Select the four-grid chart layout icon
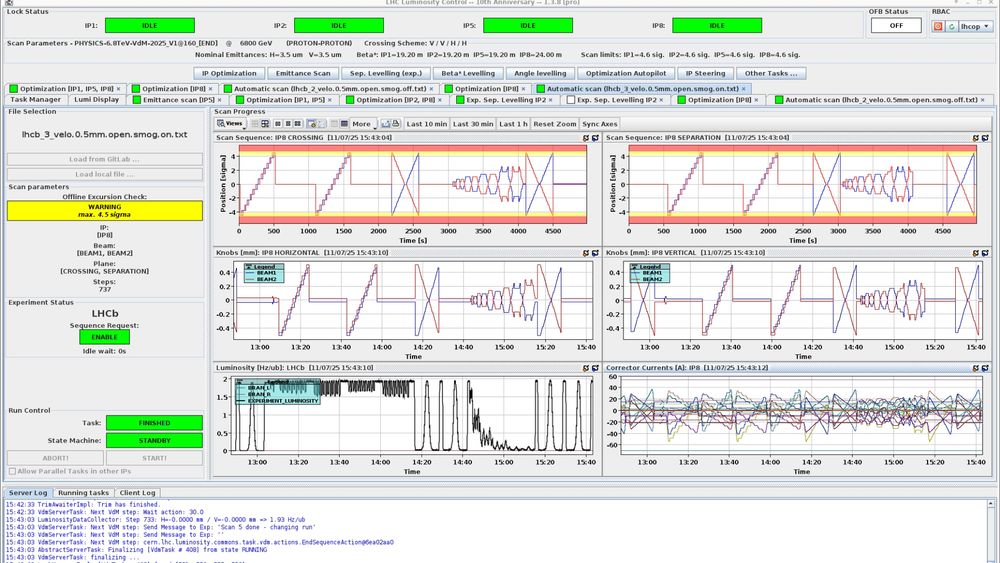 coord(298,124)
